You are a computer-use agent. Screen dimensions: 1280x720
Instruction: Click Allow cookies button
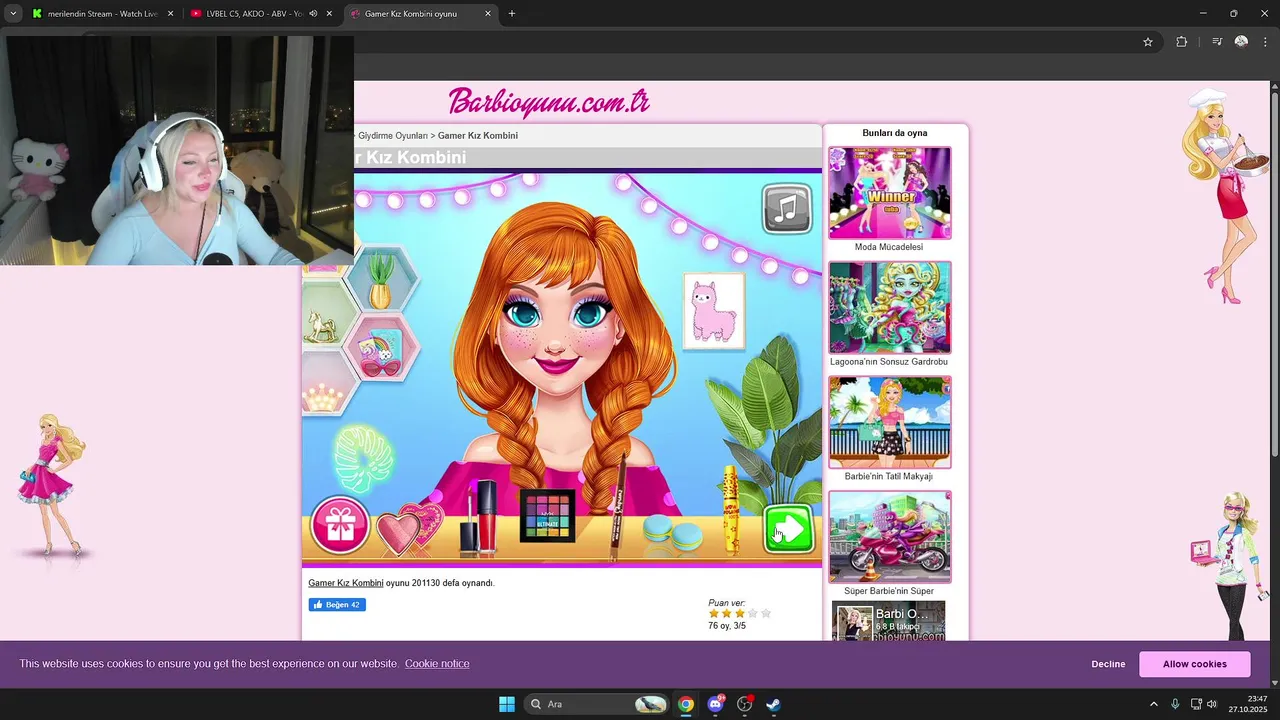tap(1194, 664)
